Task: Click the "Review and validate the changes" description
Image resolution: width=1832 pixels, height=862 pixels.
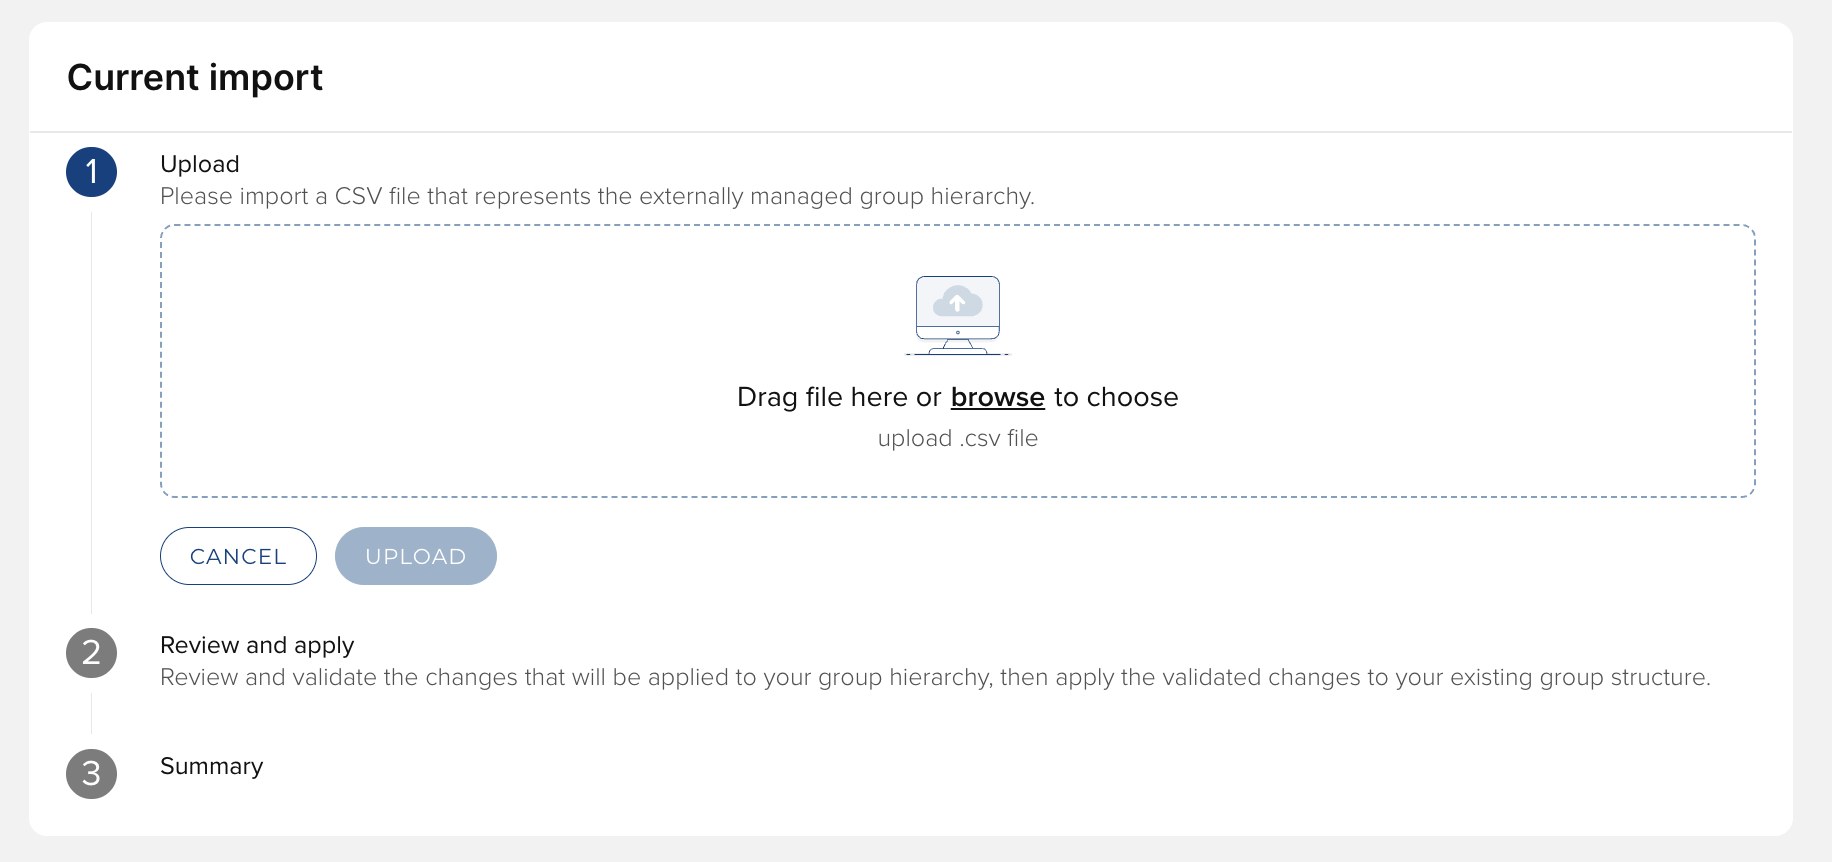Action: [x=935, y=677]
